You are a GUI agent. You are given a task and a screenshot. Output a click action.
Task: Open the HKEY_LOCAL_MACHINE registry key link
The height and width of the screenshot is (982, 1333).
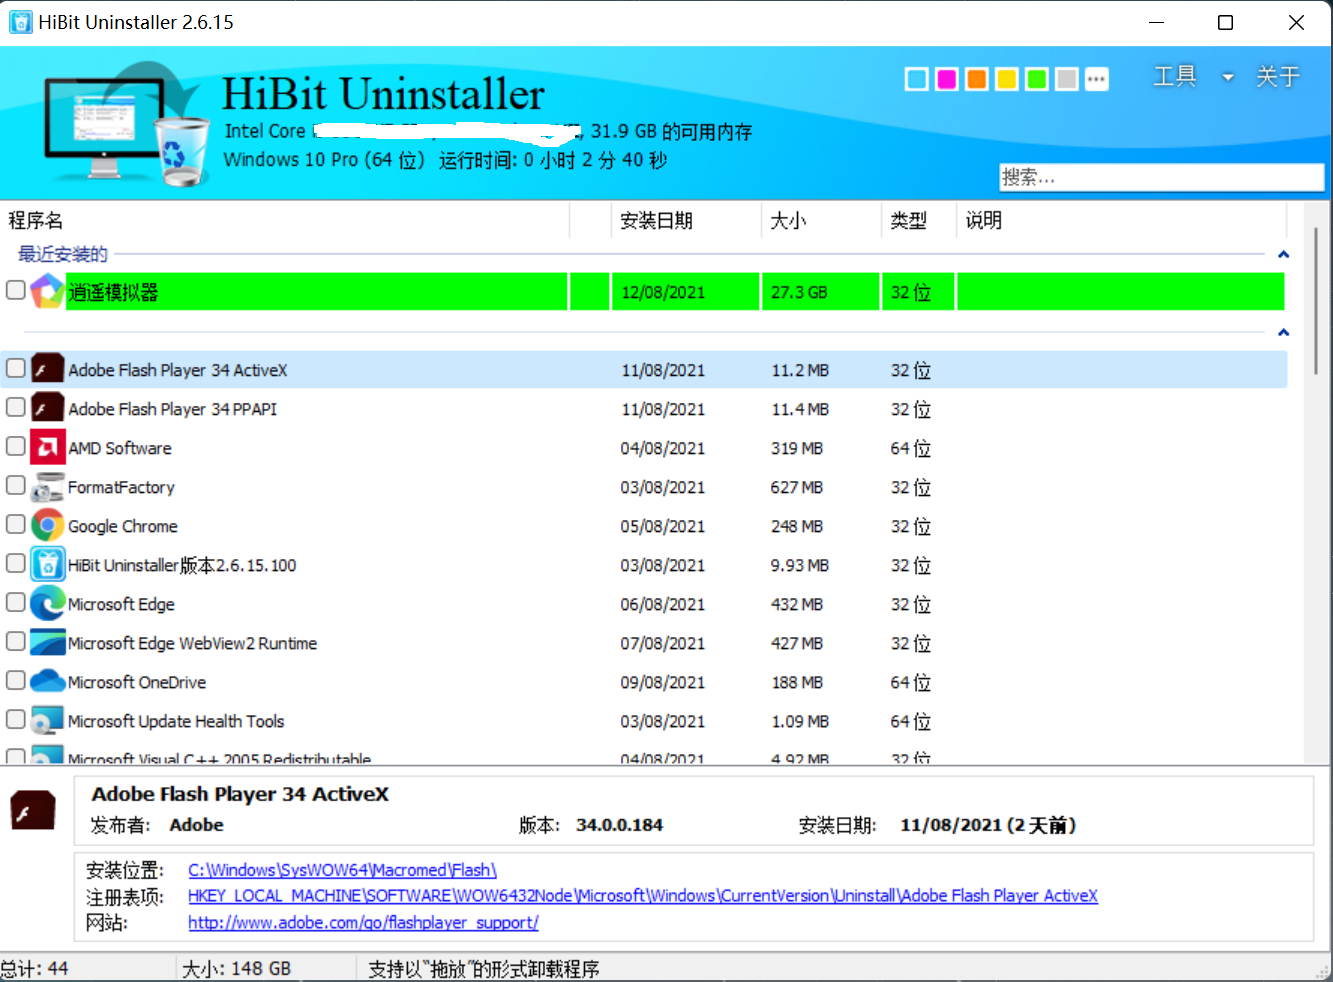(643, 896)
